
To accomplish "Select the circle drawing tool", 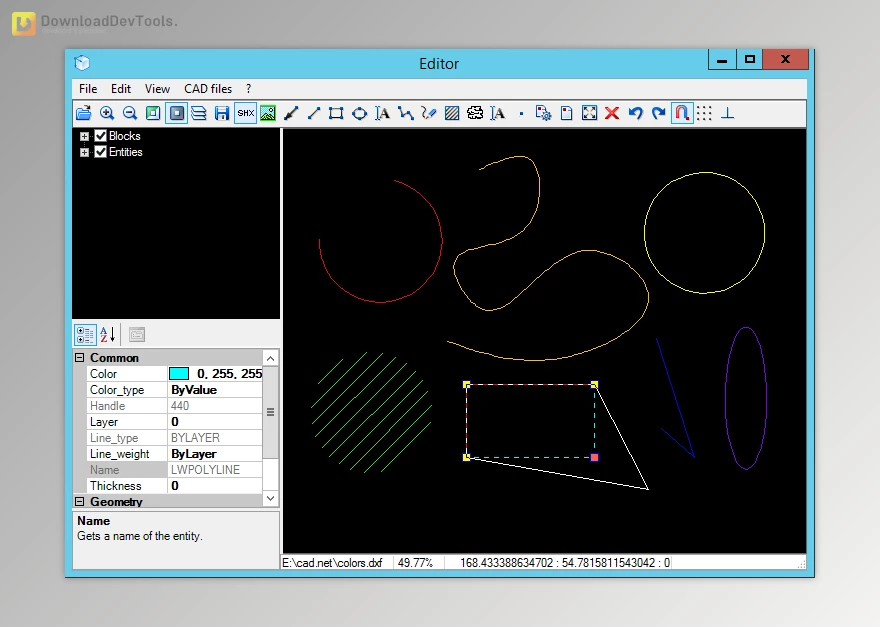I will [x=359, y=113].
